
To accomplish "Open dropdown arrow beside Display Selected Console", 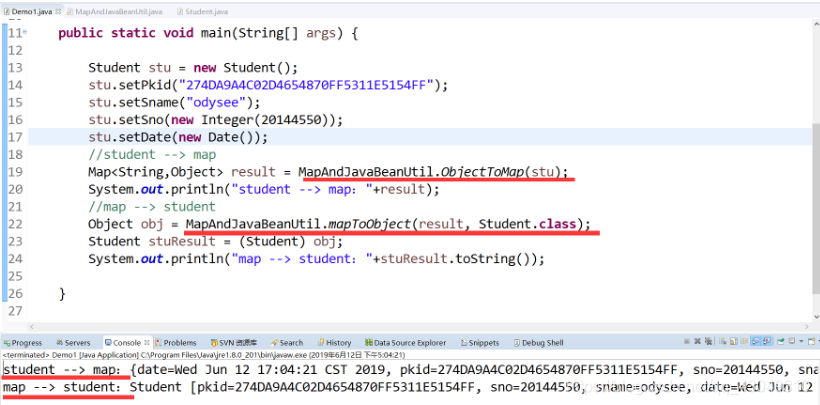I will (801, 341).
